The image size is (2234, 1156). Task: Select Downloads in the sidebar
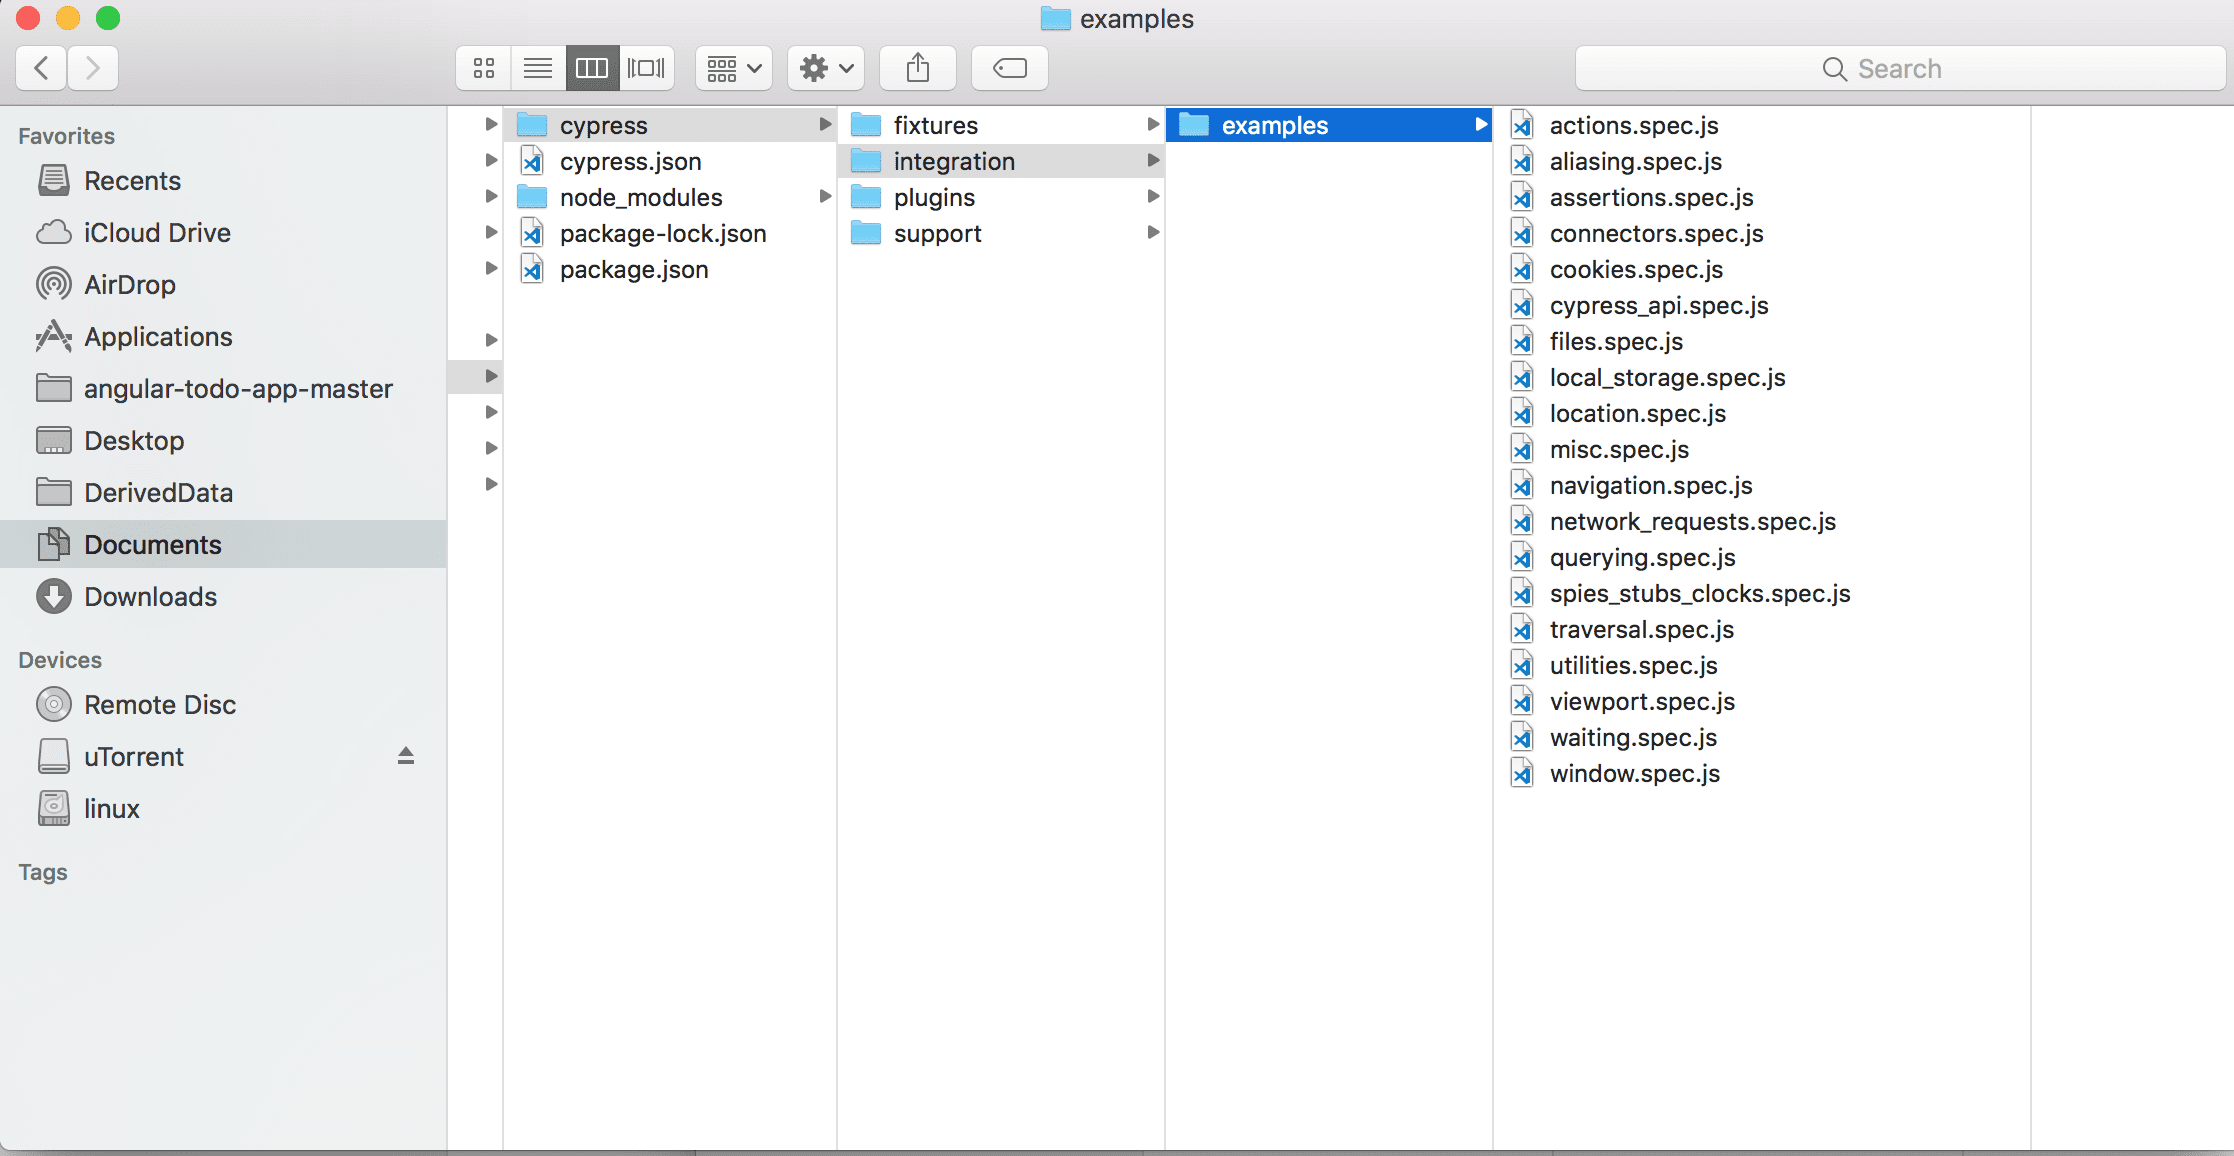(x=151, y=596)
